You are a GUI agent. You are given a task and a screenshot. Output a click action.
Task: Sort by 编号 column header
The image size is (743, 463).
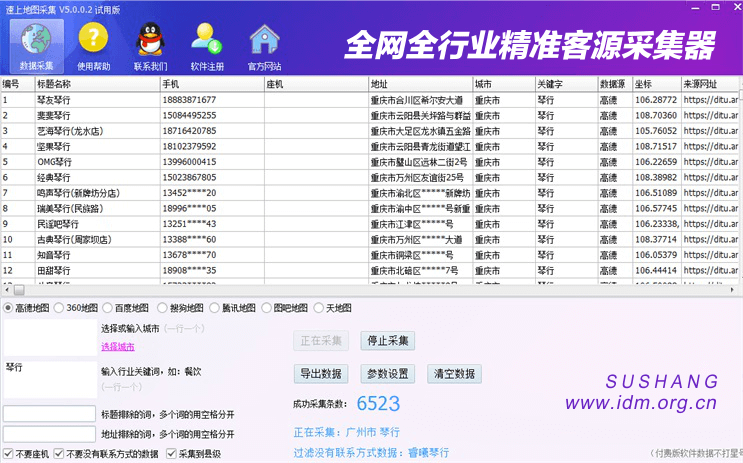tap(18, 84)
